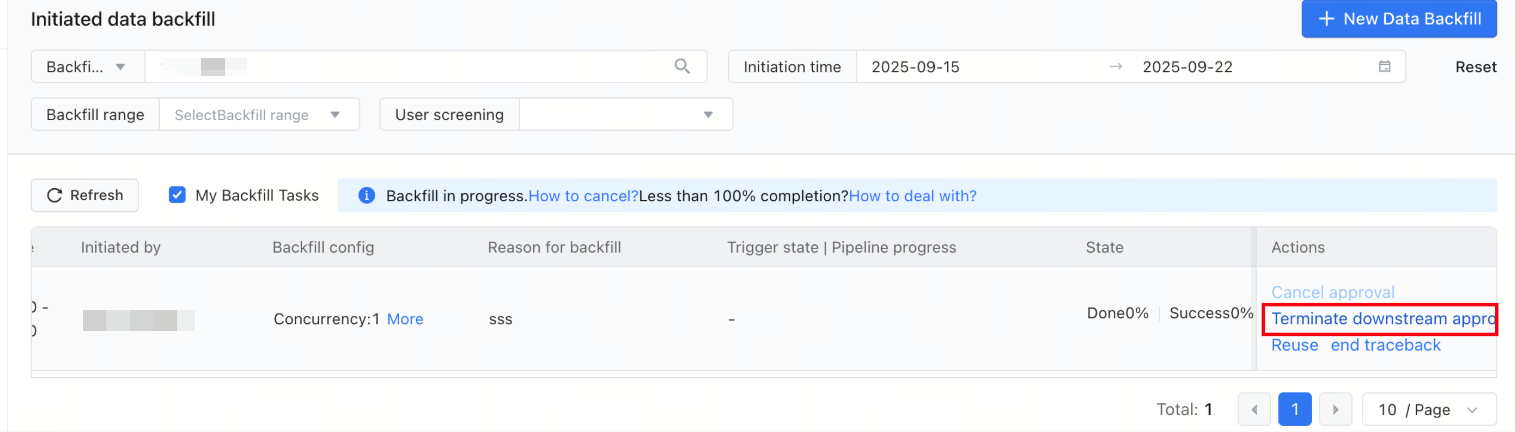1515x432 pixels.
Task: Open the Backfi... search type dropdown
Action: click(88, 67)
